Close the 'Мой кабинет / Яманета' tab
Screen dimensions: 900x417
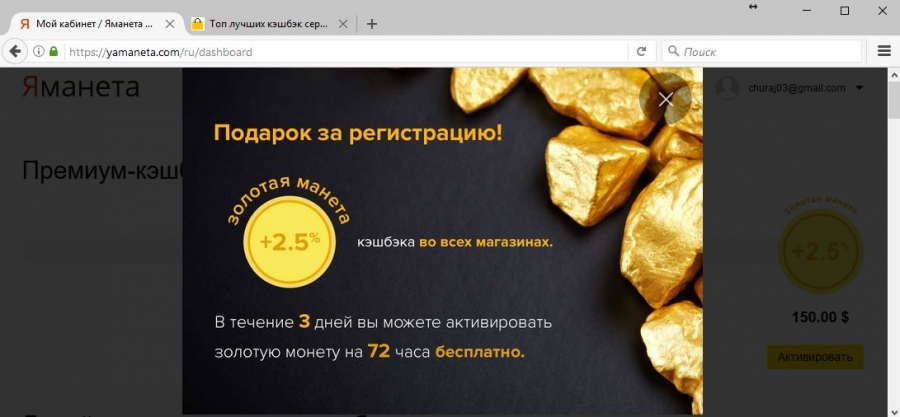click(x=170, y=24)
